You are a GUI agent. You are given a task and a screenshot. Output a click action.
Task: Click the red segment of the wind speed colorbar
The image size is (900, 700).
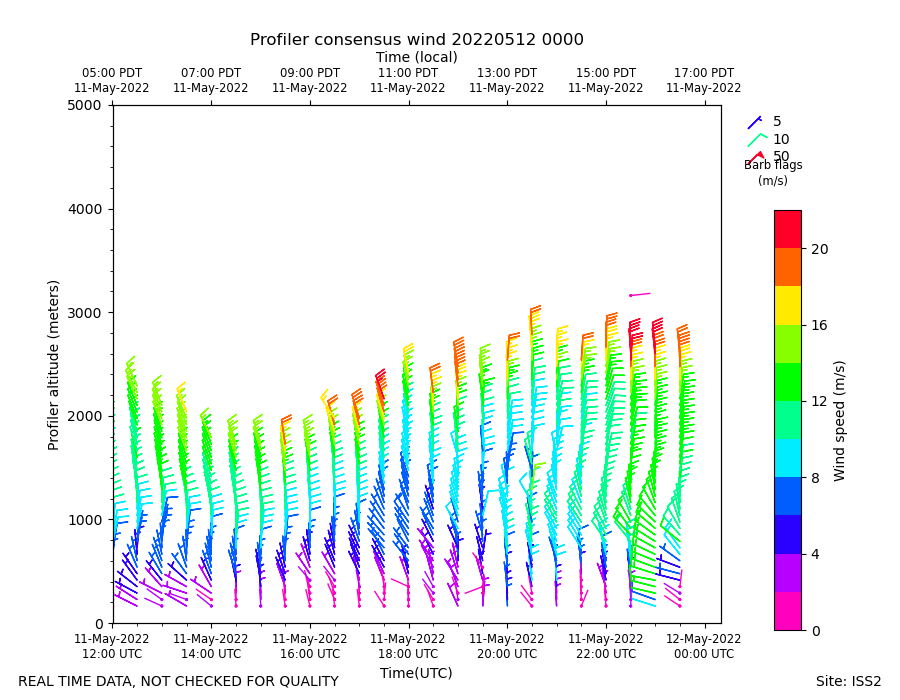788,229
